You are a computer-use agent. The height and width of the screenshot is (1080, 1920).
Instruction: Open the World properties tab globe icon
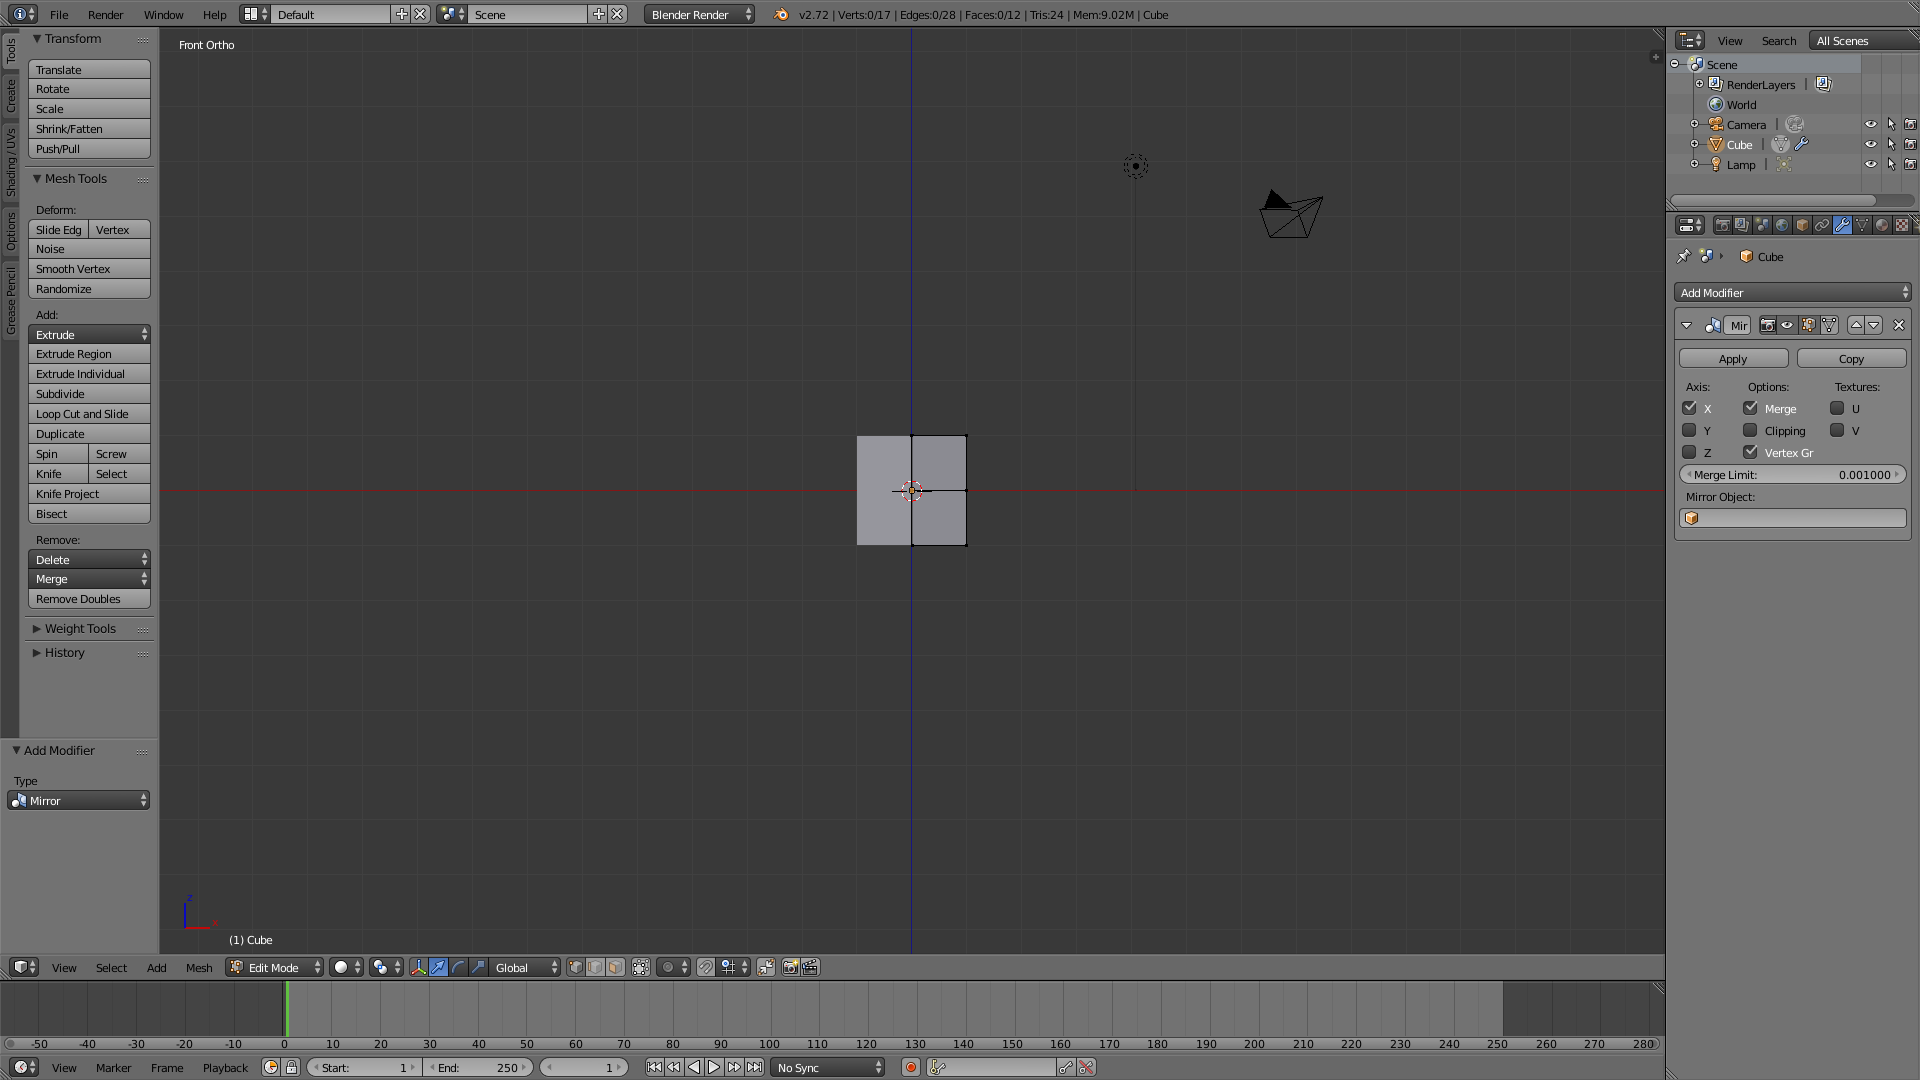click(x=1782, y=225)
